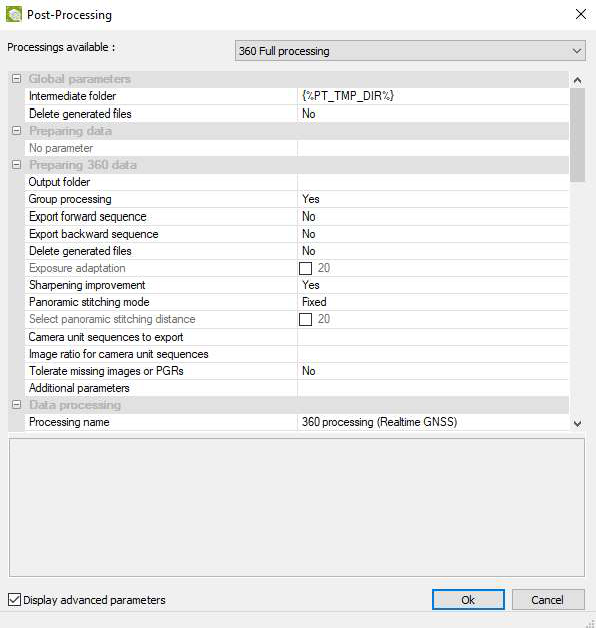
Task: Click the Cancel button
Action: point(548,600)
